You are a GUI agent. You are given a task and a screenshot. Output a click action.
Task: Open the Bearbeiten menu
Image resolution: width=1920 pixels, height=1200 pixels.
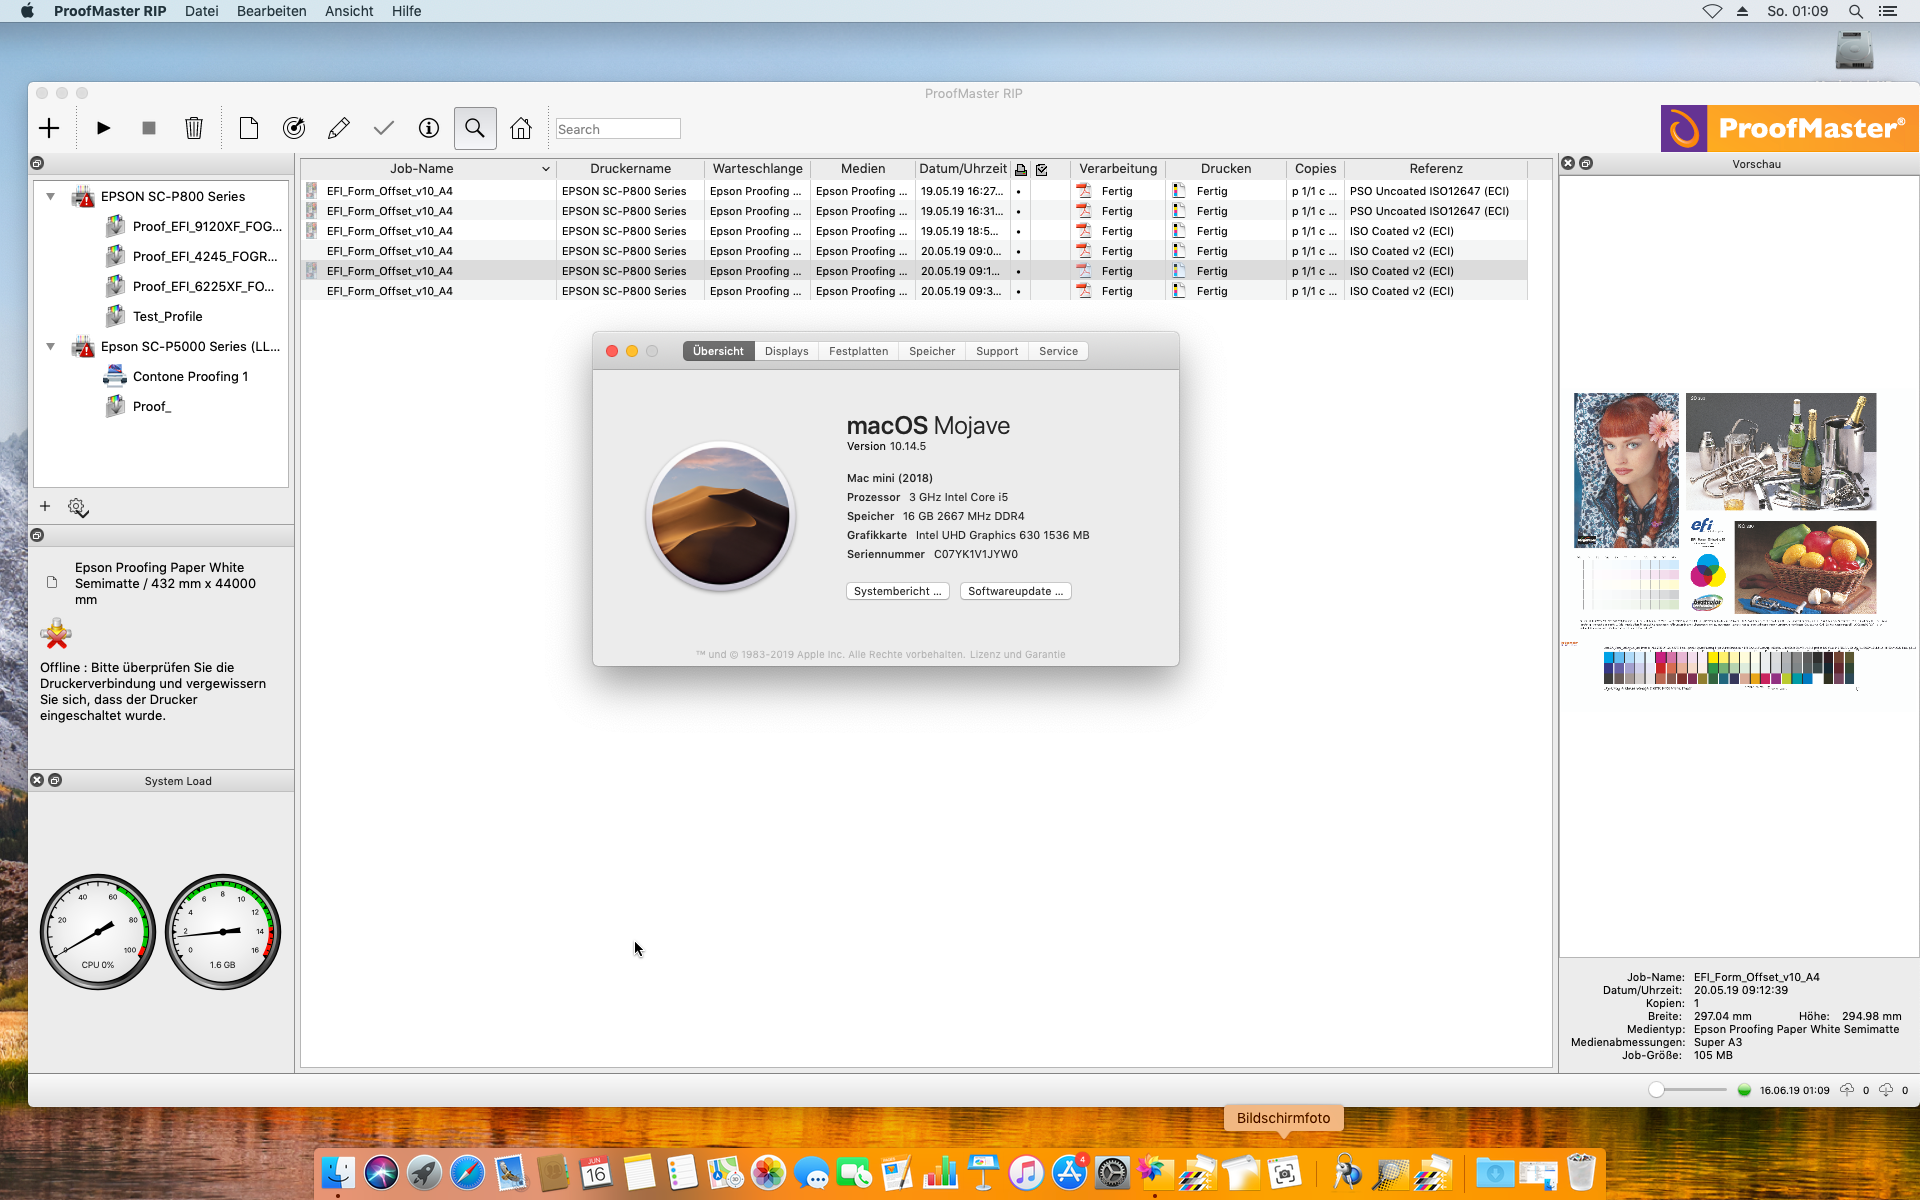(271, 11)
